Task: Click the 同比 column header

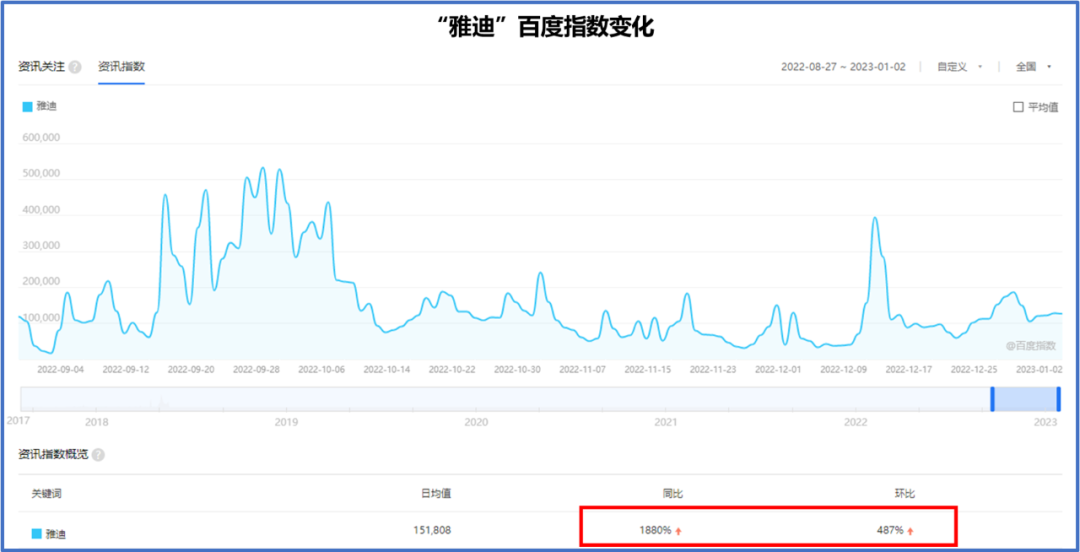Action: click(672, 494)
